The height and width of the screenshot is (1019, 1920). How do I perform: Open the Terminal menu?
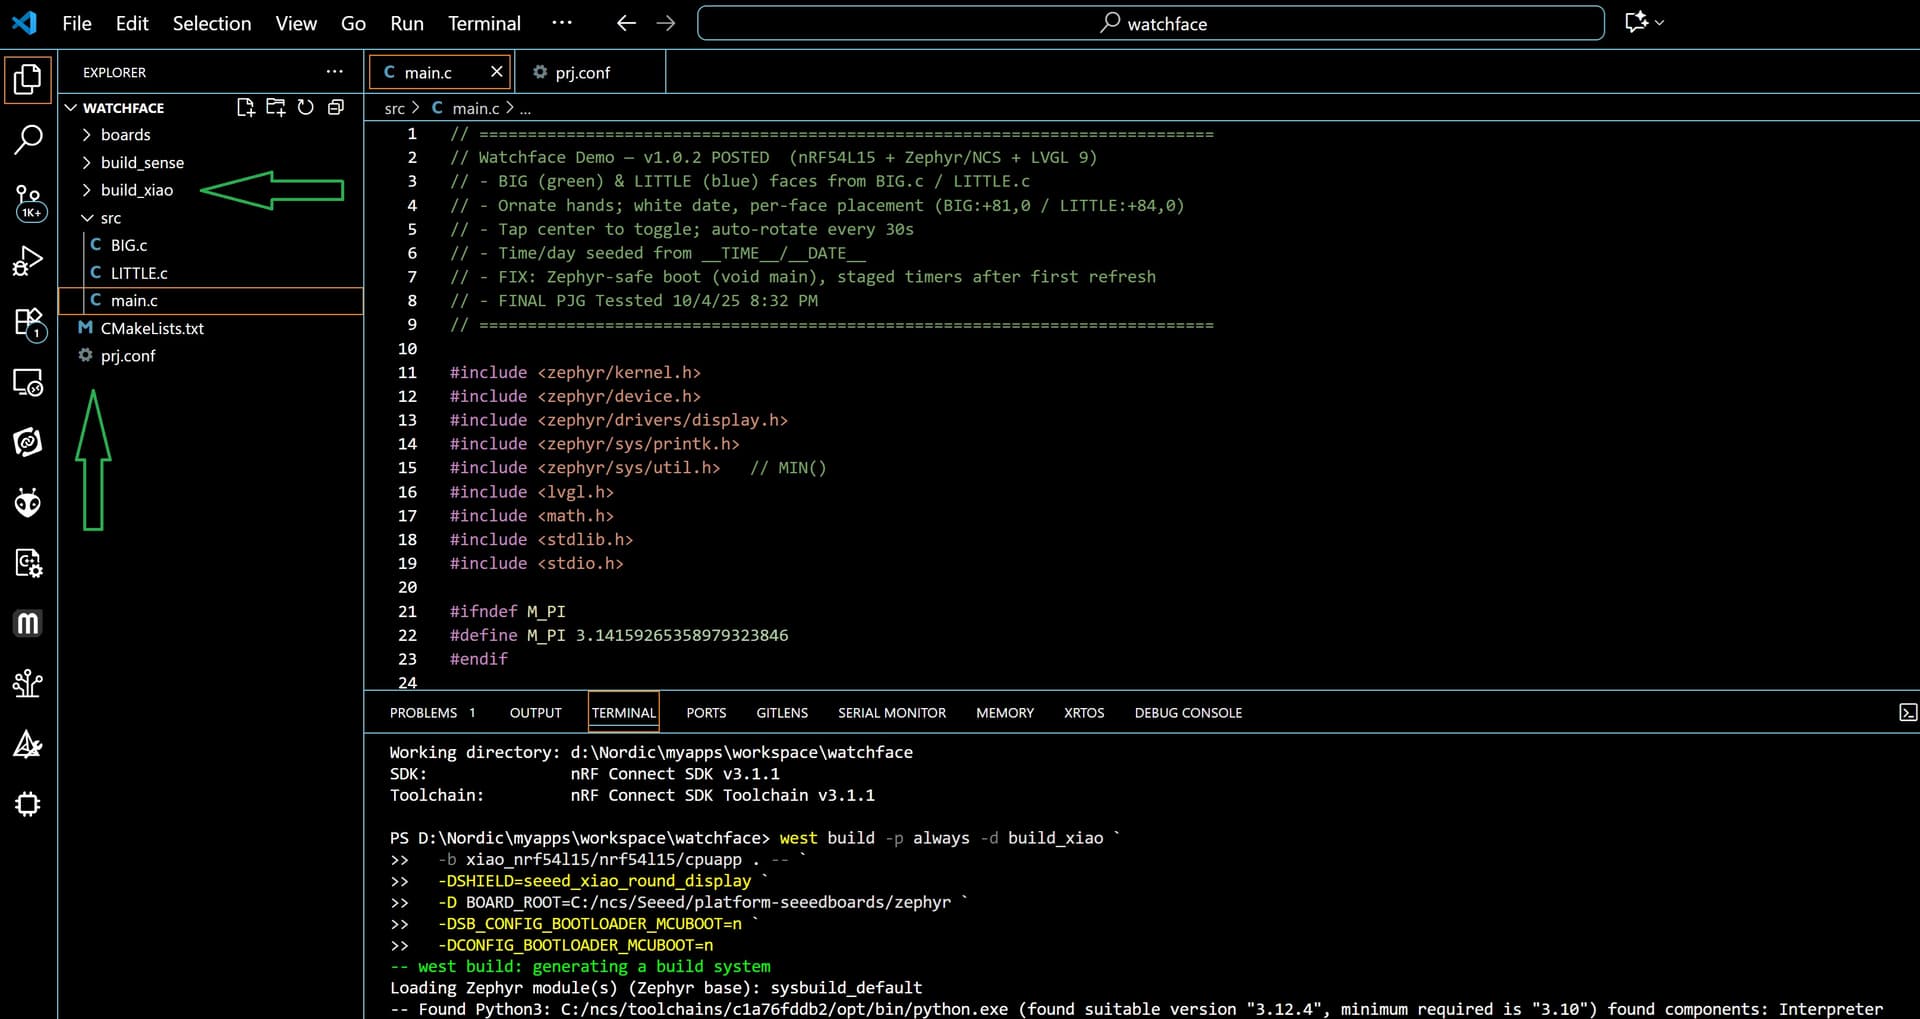[x=484, y=23]
